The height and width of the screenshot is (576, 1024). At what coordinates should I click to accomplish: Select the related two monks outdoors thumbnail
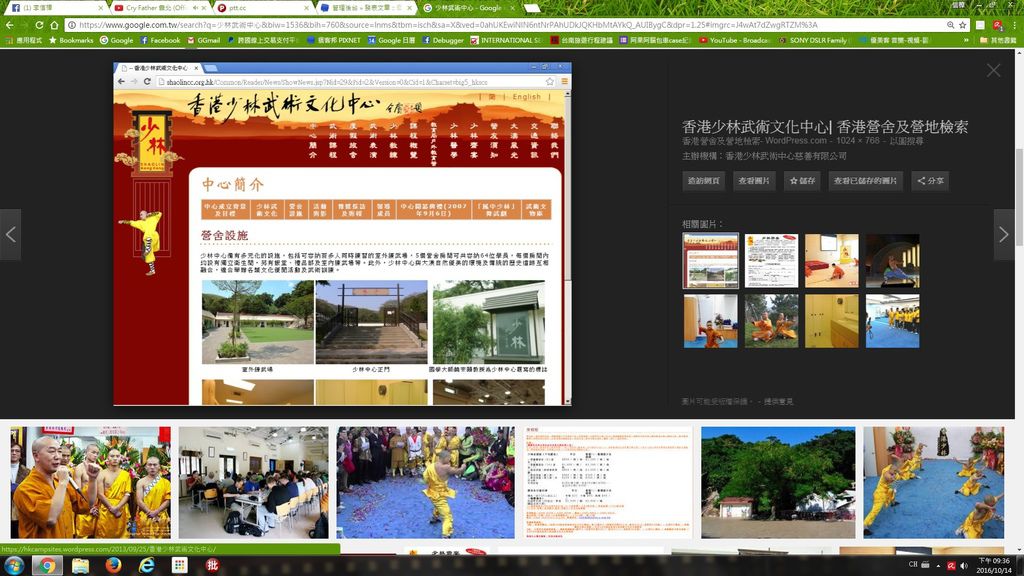(771, 321)
